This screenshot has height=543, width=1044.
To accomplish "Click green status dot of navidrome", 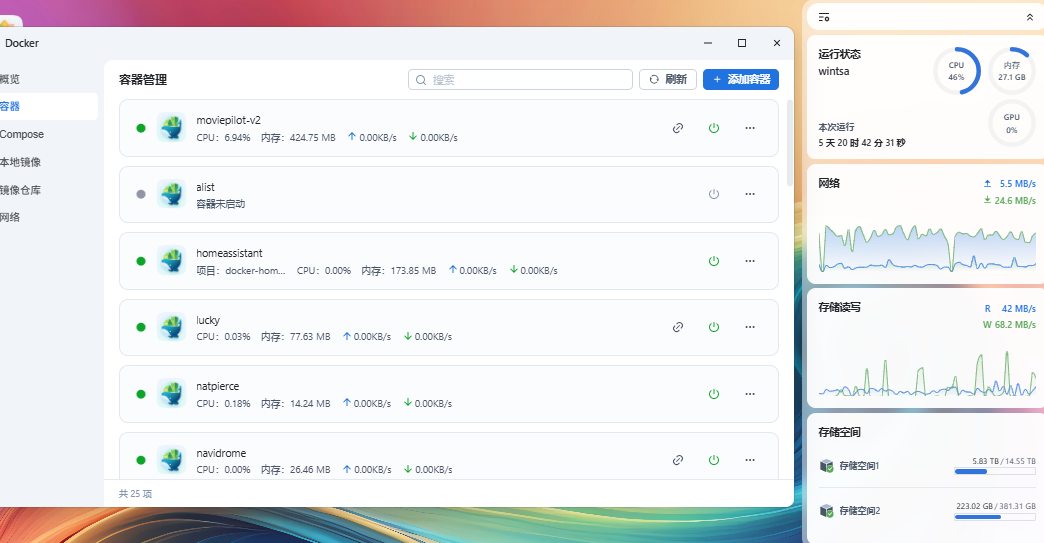I will pos(140,460).
